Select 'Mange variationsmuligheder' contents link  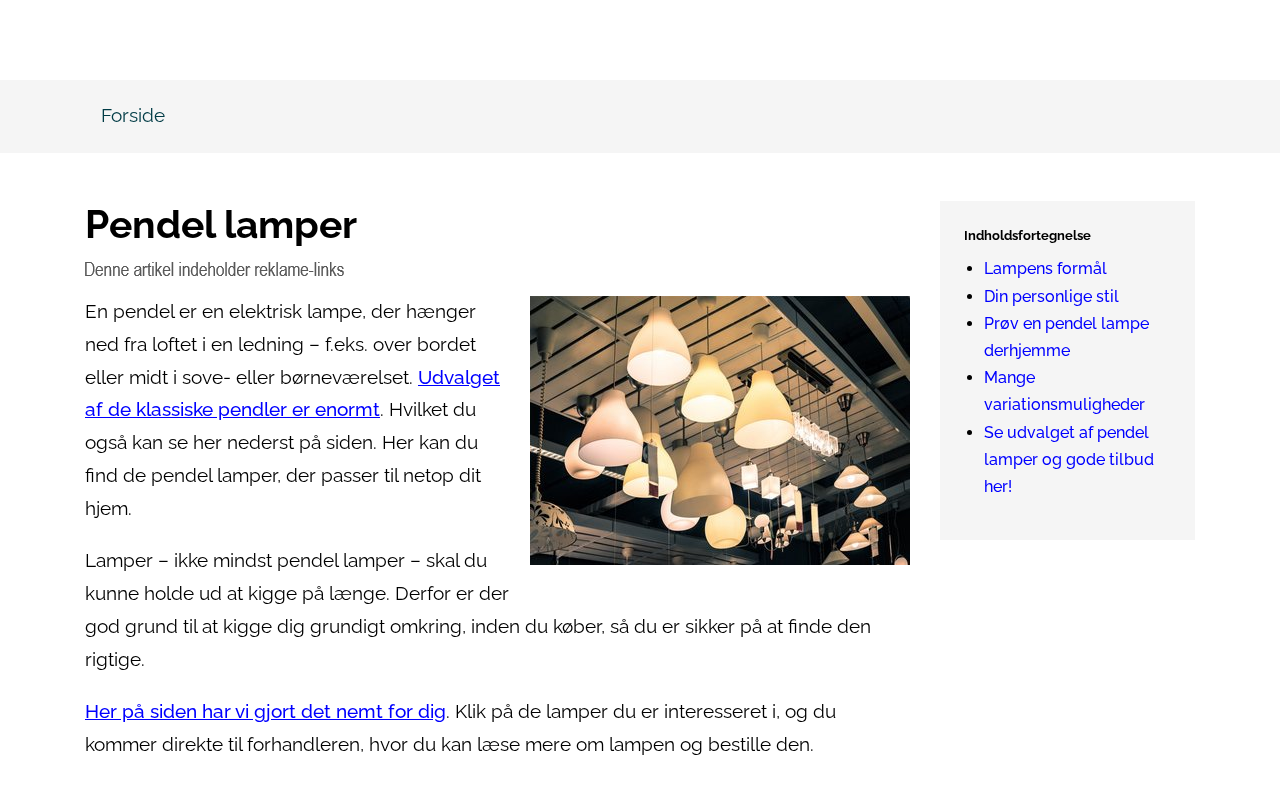click(1064, 391)
